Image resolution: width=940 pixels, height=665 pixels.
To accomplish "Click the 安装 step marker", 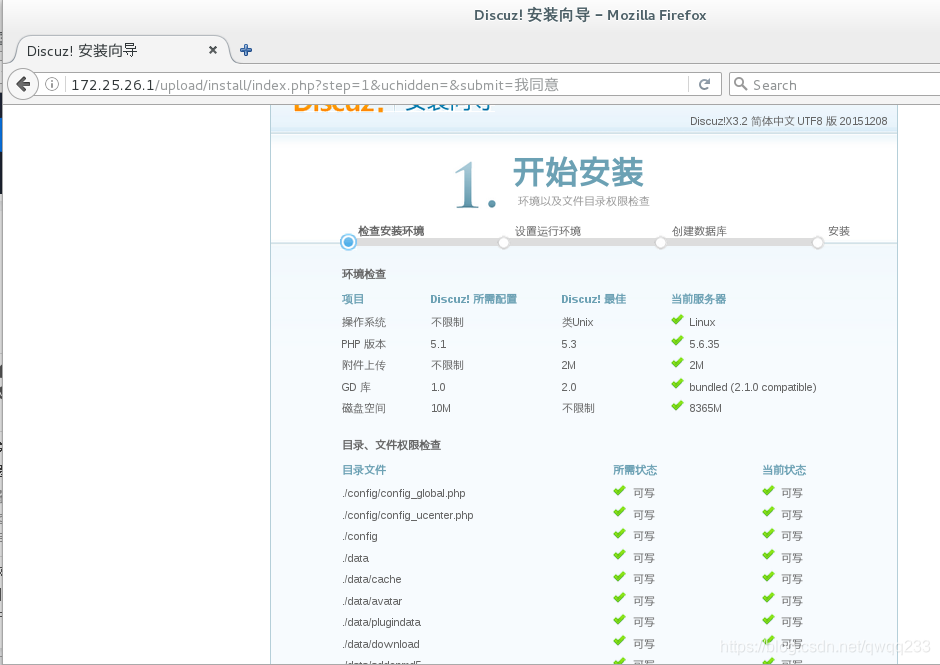I will pos(818,243).
